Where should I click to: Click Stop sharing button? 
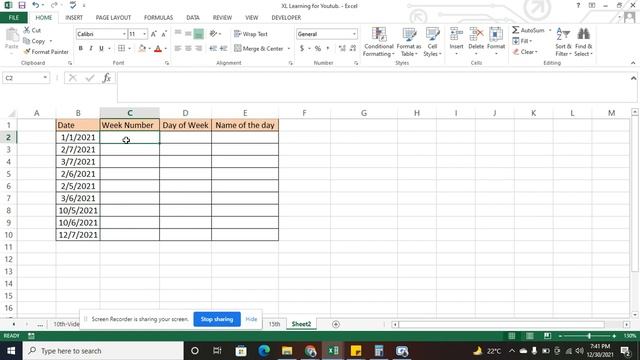tap(217, 319)
